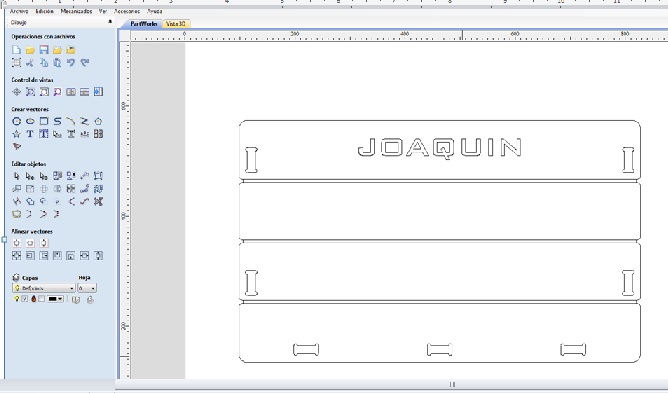Viewport: 668px width, 393px height.
Task: Expand the black layer color dropdown
Action: click(60, 299)
